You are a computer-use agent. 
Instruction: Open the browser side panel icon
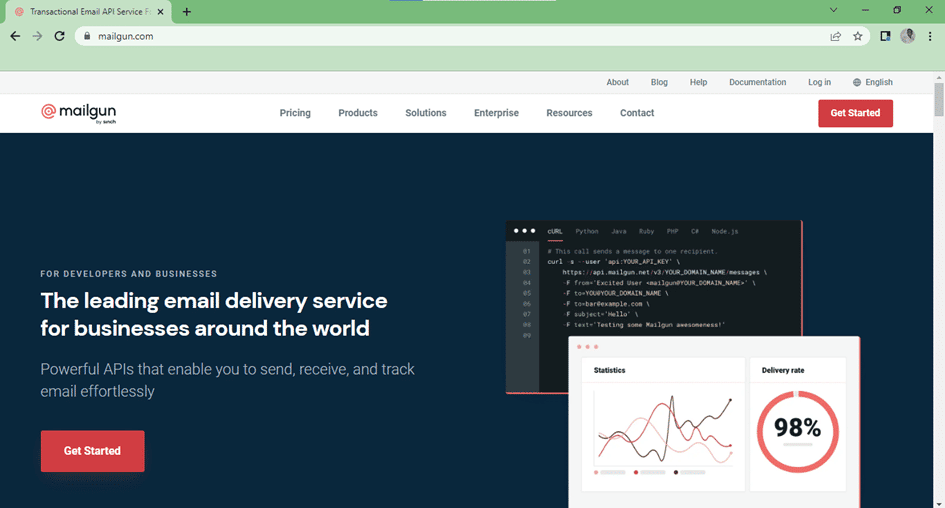click(x=885, y=36)
